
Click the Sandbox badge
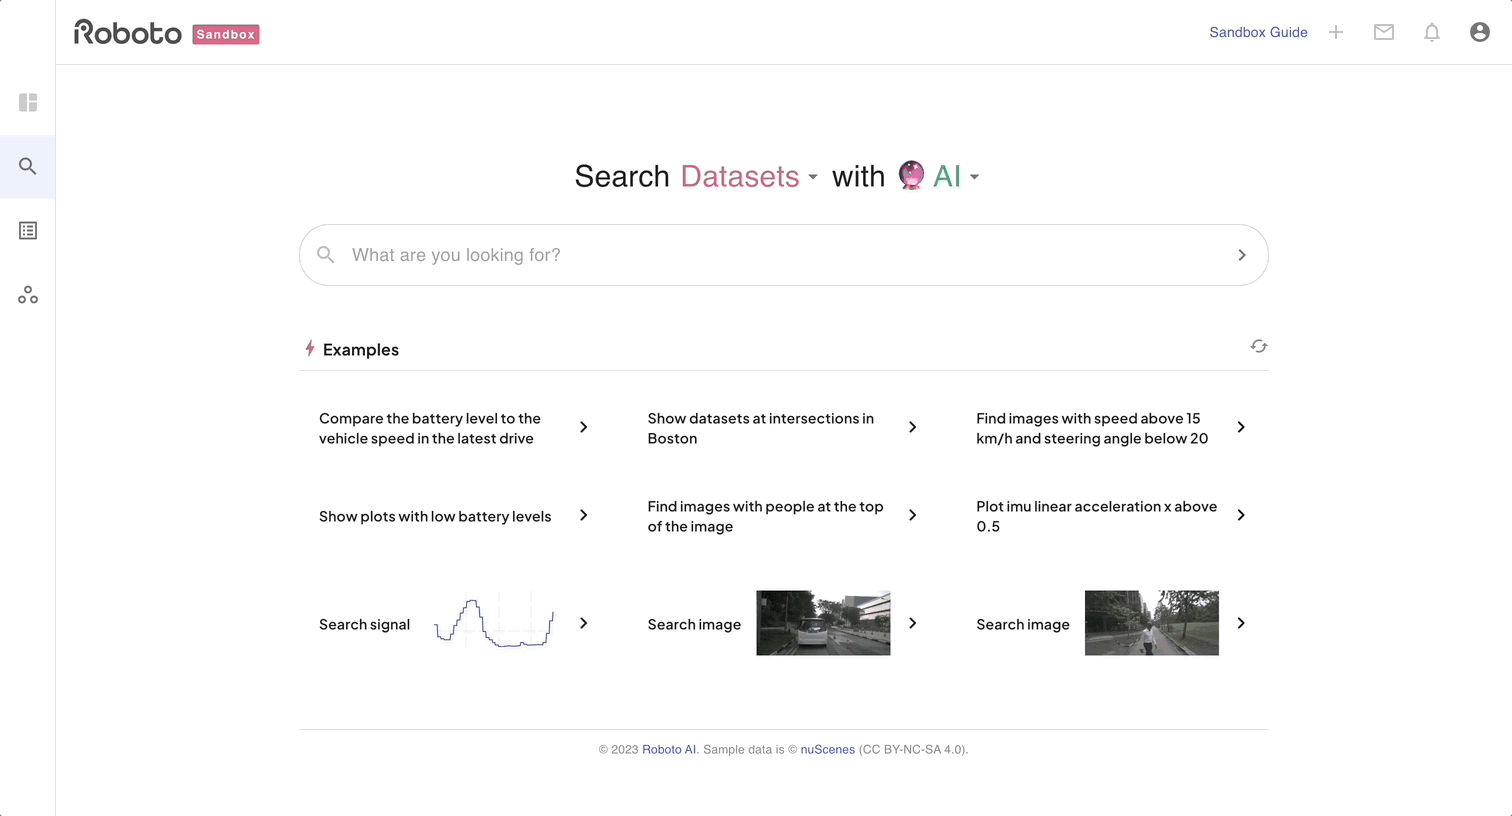click(x=226, y=34)
